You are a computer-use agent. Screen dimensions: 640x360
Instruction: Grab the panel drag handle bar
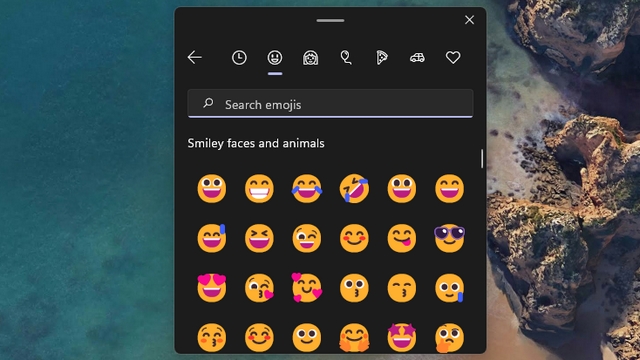coord(330,20)
